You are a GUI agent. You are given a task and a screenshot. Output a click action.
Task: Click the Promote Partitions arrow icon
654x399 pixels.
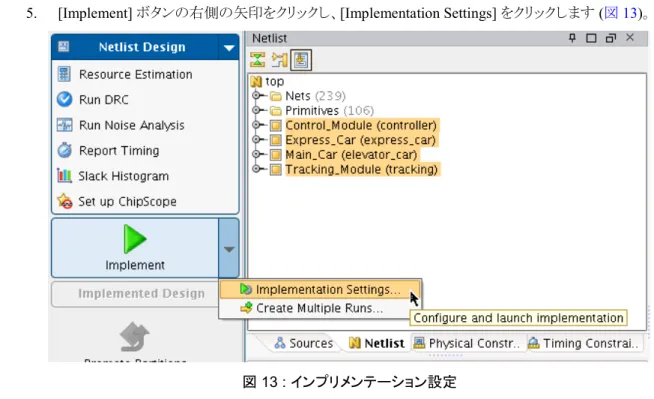134,337
